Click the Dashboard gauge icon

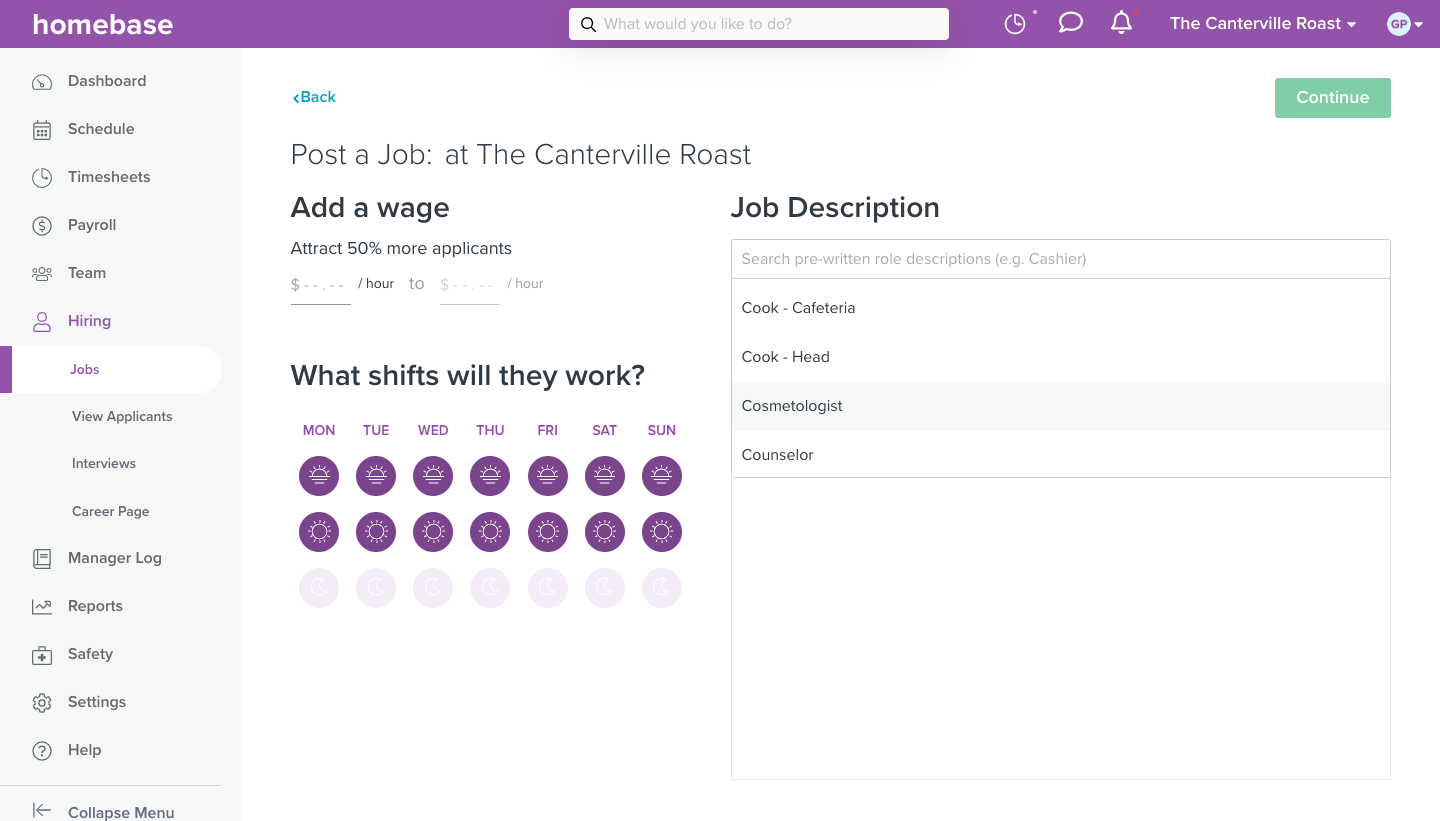point(42,82)
